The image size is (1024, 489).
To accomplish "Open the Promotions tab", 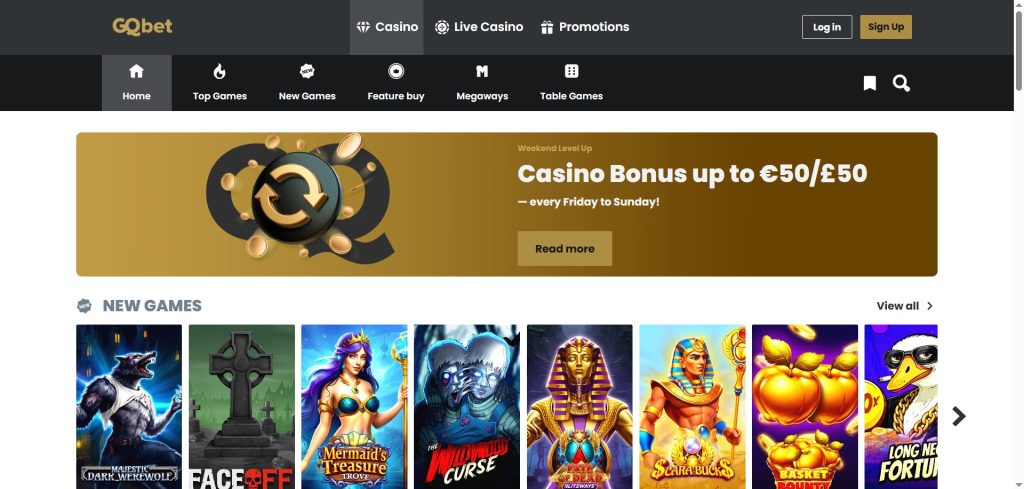I will 585,27.
